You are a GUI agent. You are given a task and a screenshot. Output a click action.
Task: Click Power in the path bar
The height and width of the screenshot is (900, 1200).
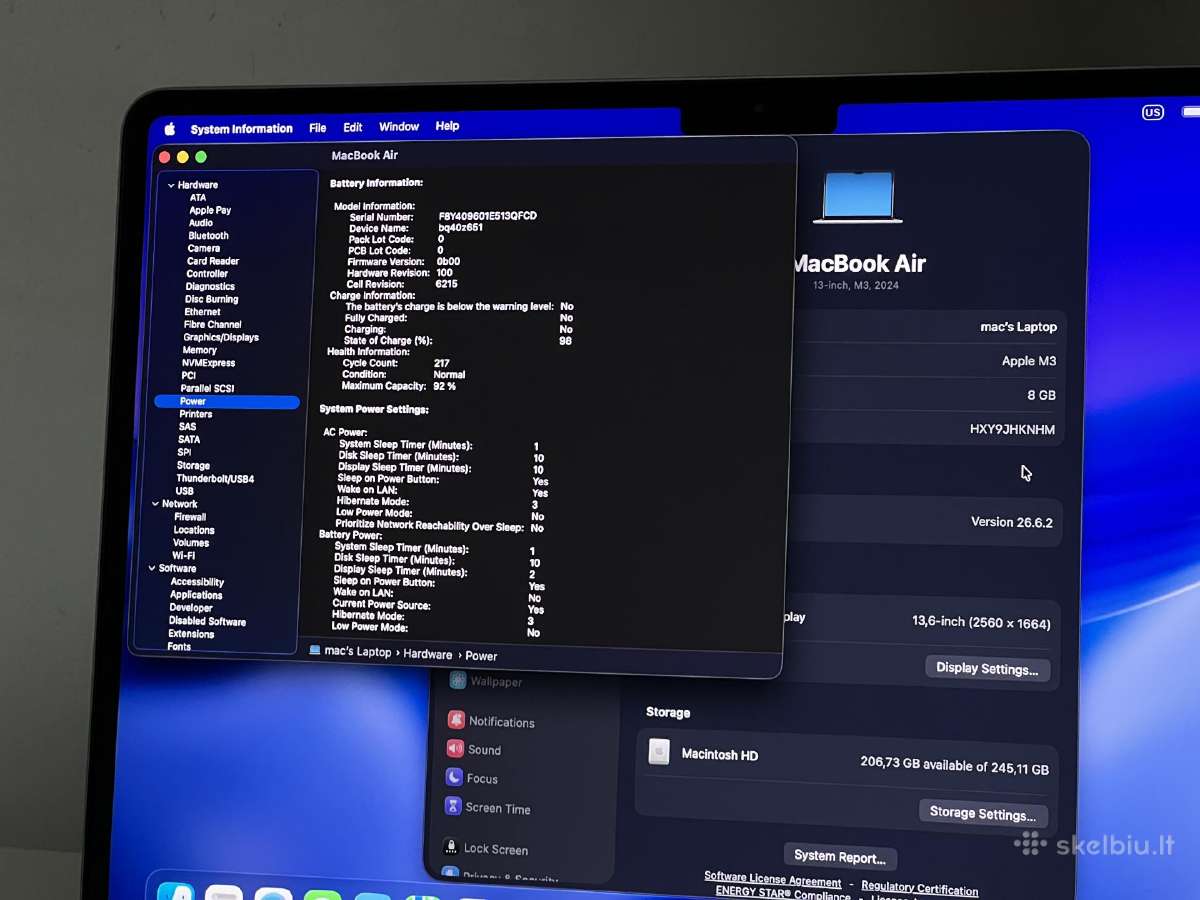tap(481, 656)
